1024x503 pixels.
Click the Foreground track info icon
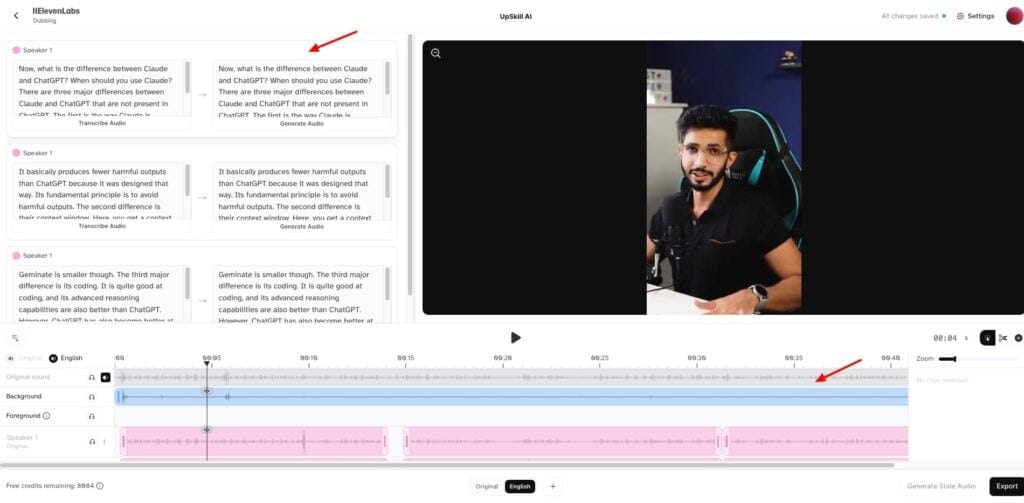(x=47, y=415)
